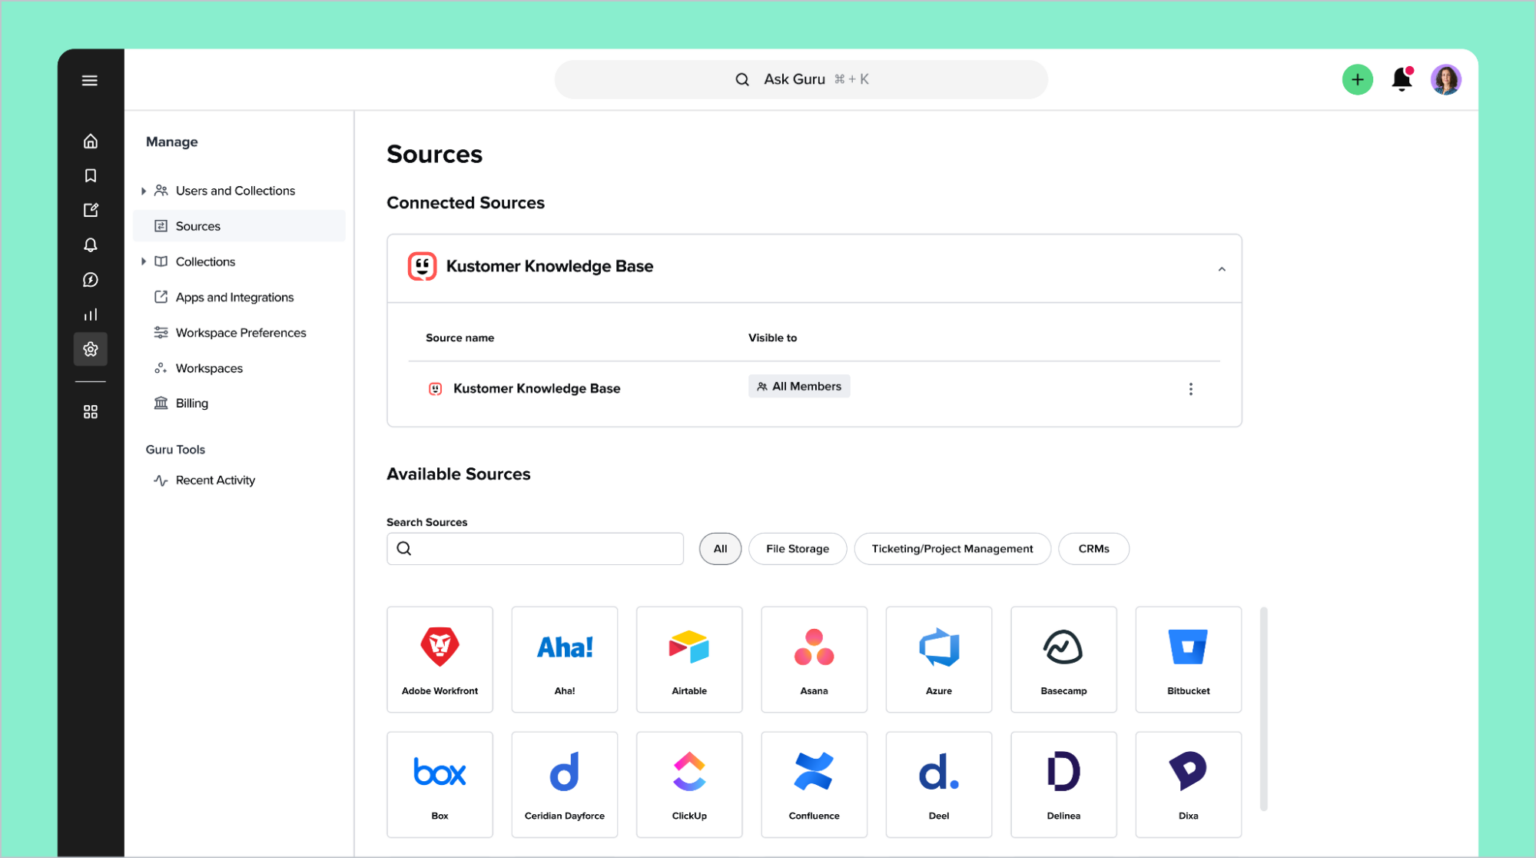The image size is (1536, 858).
Task: Open notifications via the bell icon
Action: (x=1402, y=79)
